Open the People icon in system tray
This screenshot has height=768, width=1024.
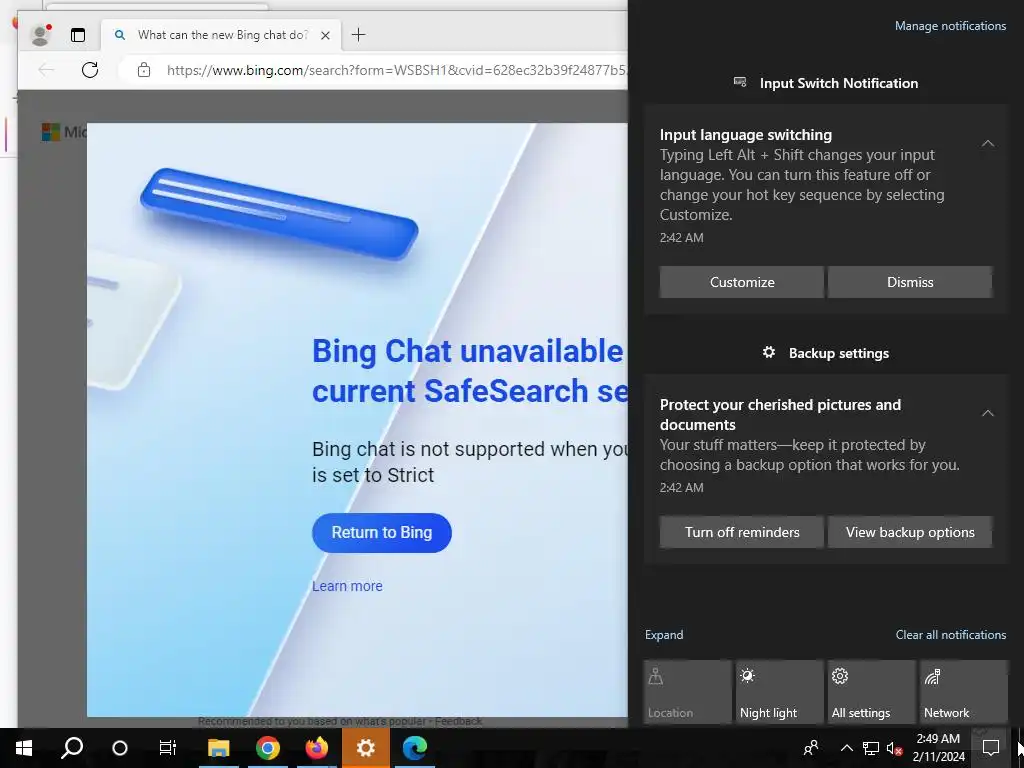(811, 748)
